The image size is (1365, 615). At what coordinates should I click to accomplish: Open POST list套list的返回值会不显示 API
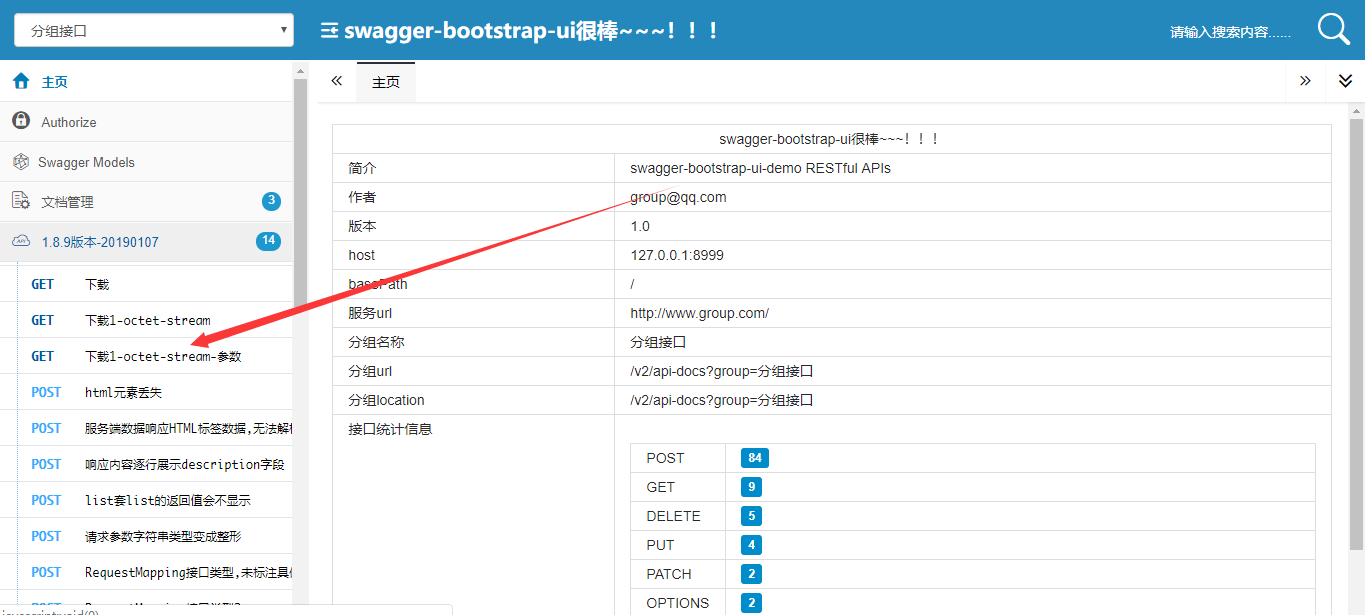point(146,500)
